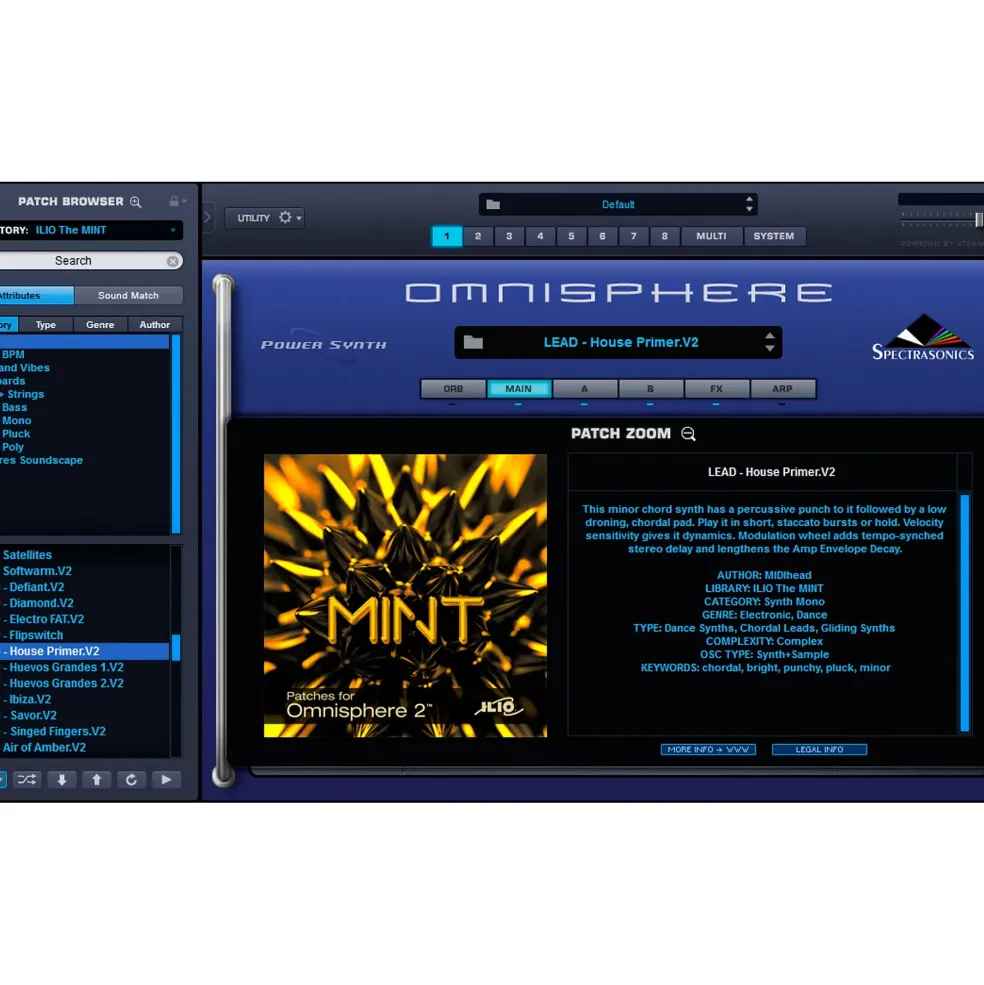
Task: Click MORE INFO → WWW button
Action: [x=708, y=749]
